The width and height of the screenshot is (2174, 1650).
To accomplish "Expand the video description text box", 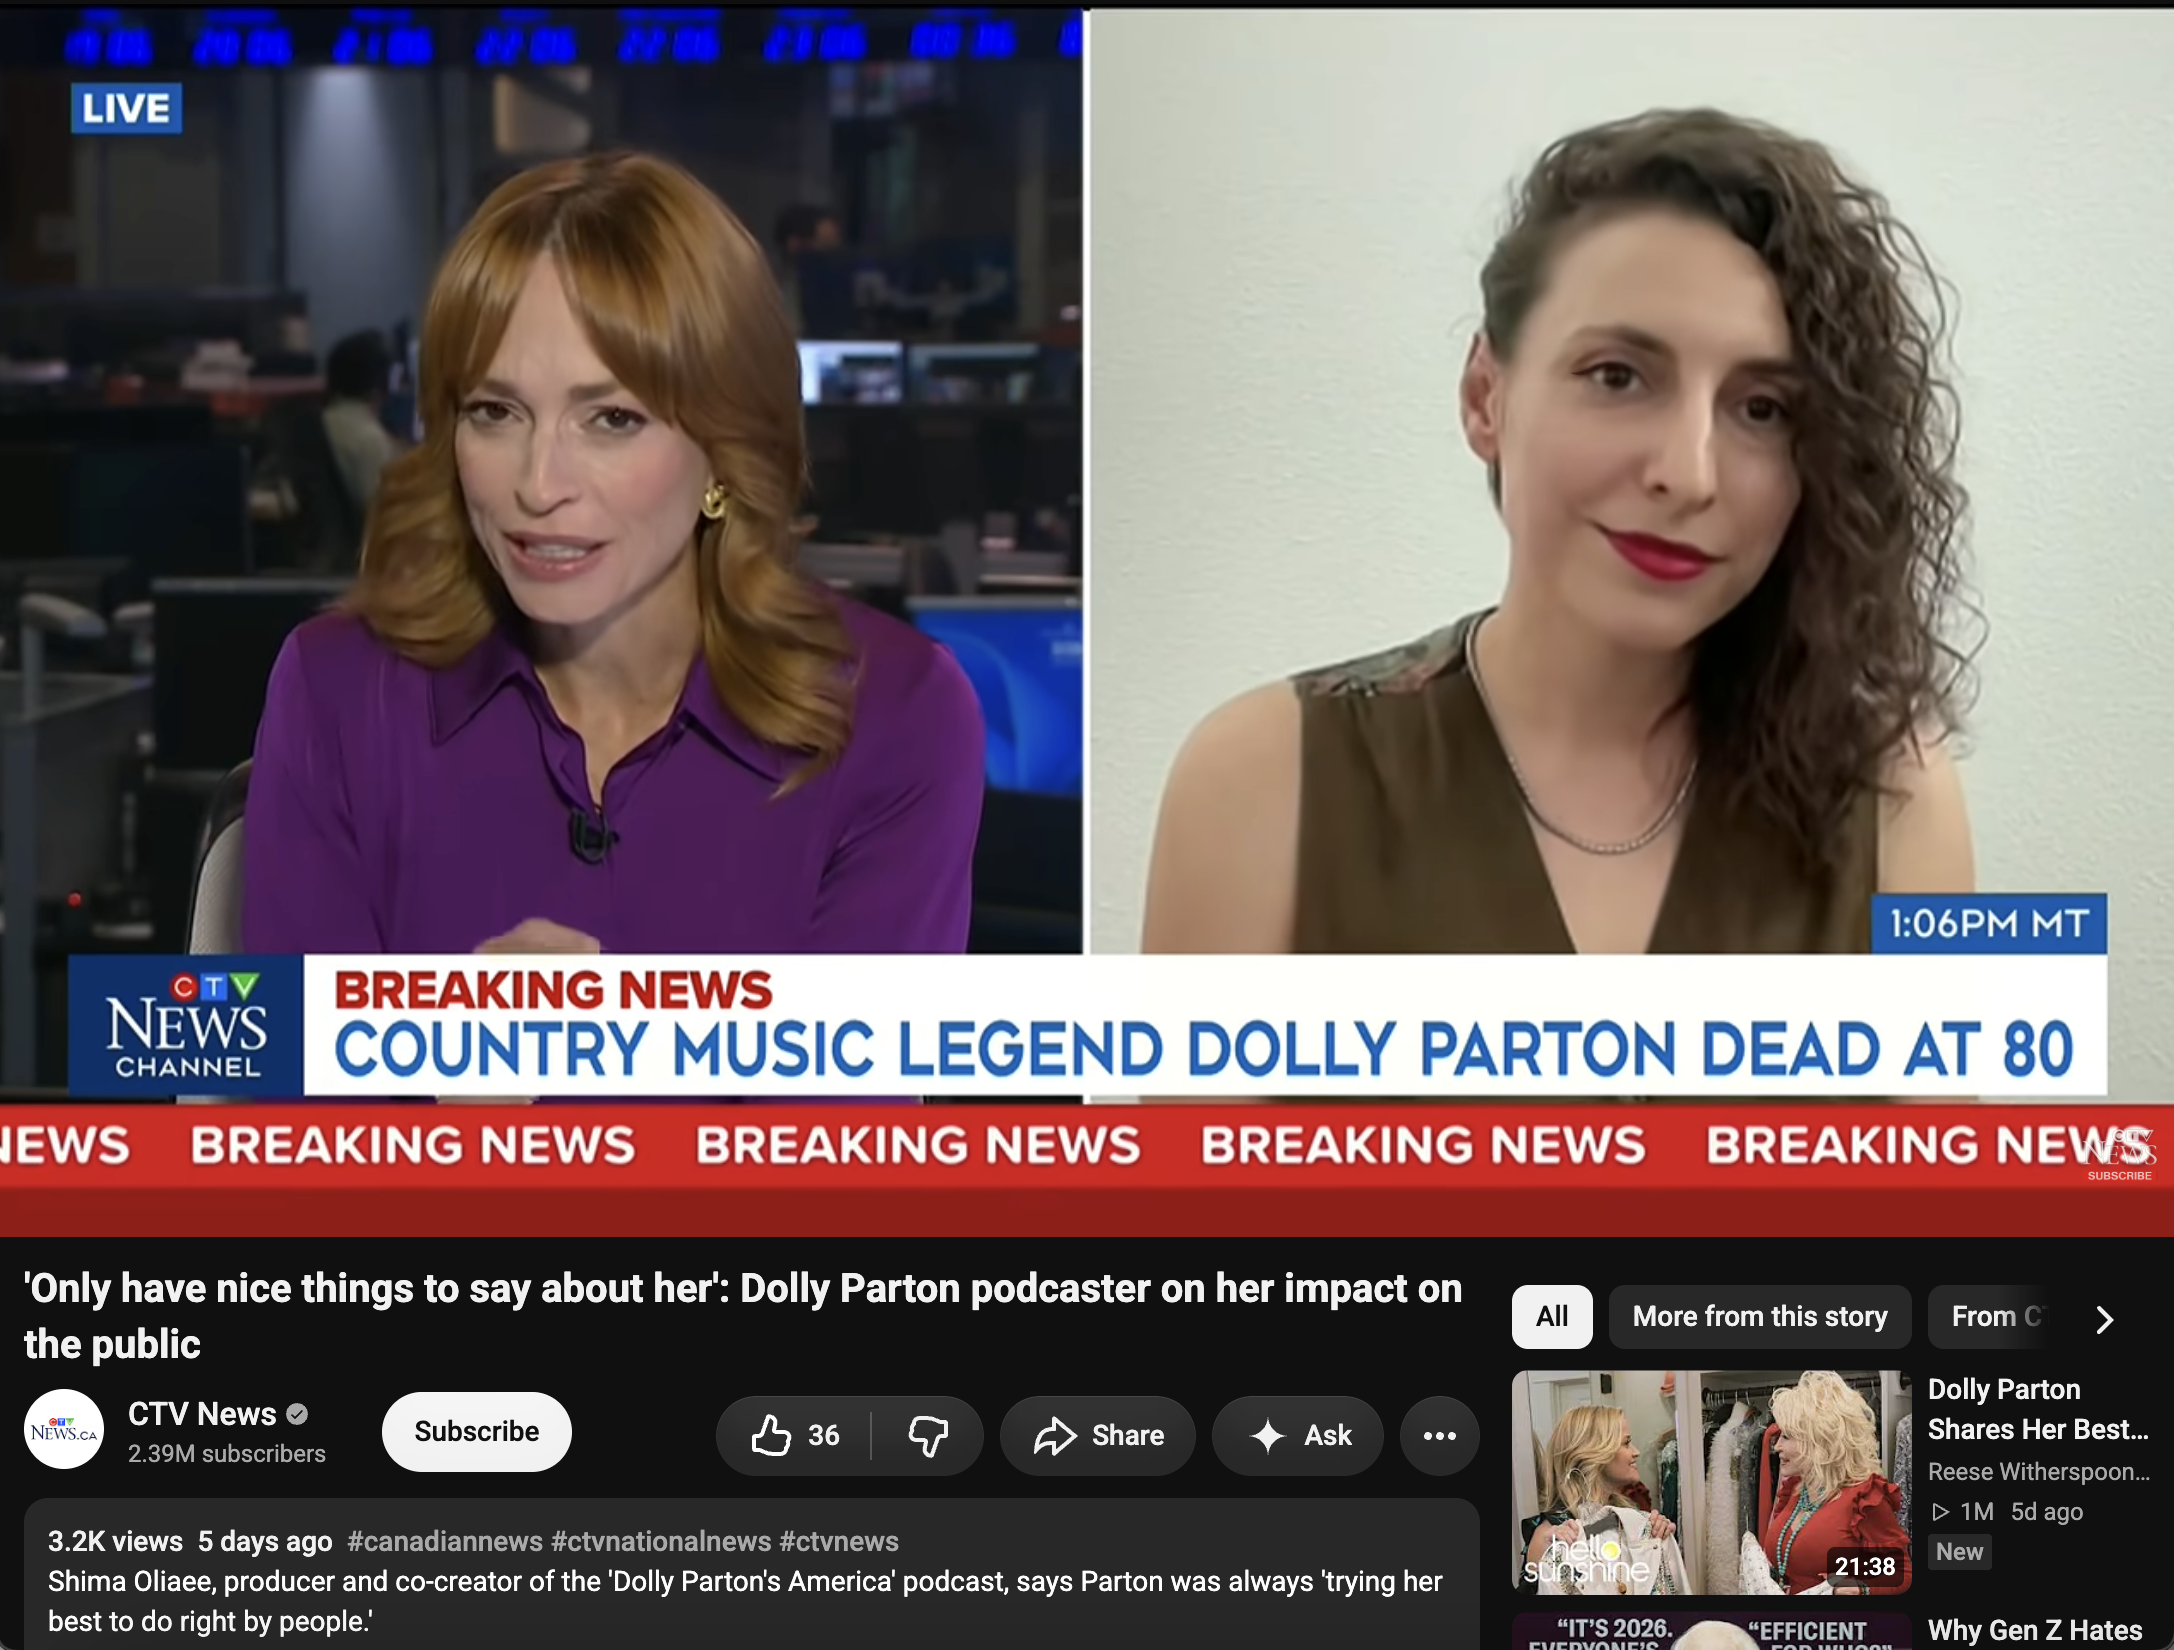I will click(x=751, y=1574).
